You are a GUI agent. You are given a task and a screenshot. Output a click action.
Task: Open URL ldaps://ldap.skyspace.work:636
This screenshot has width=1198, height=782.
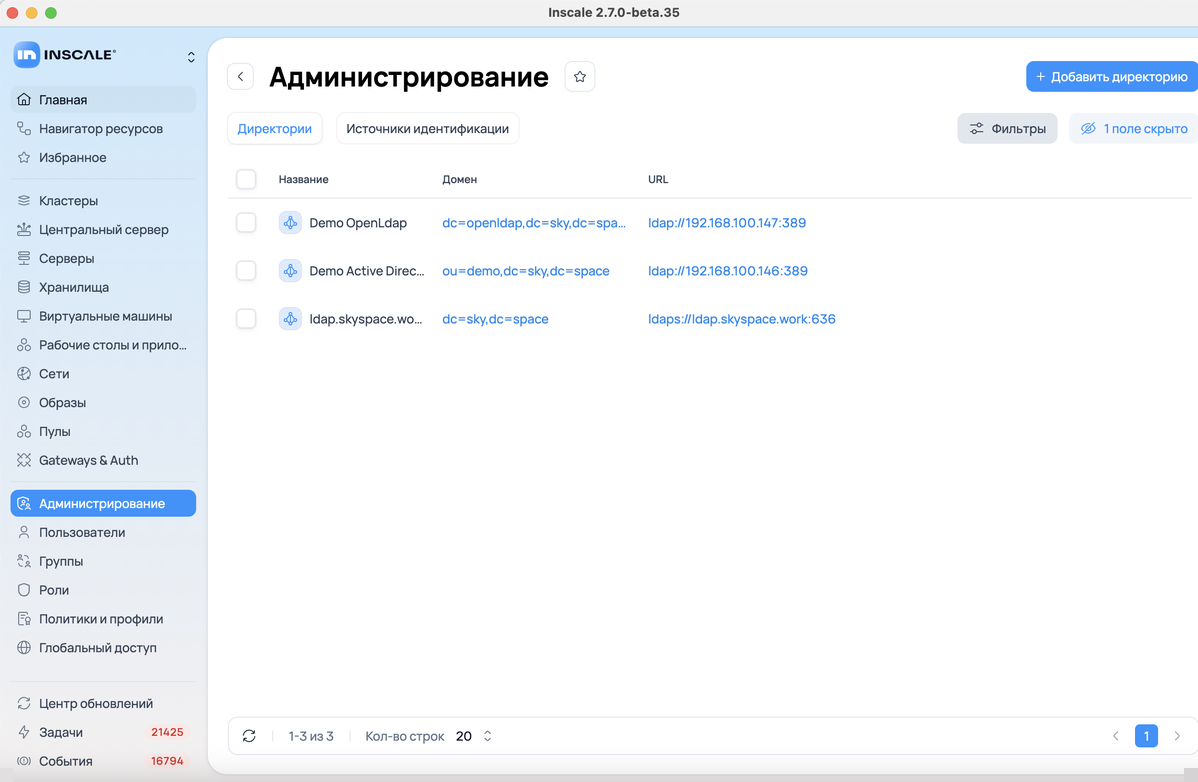[x=741, y=319]
